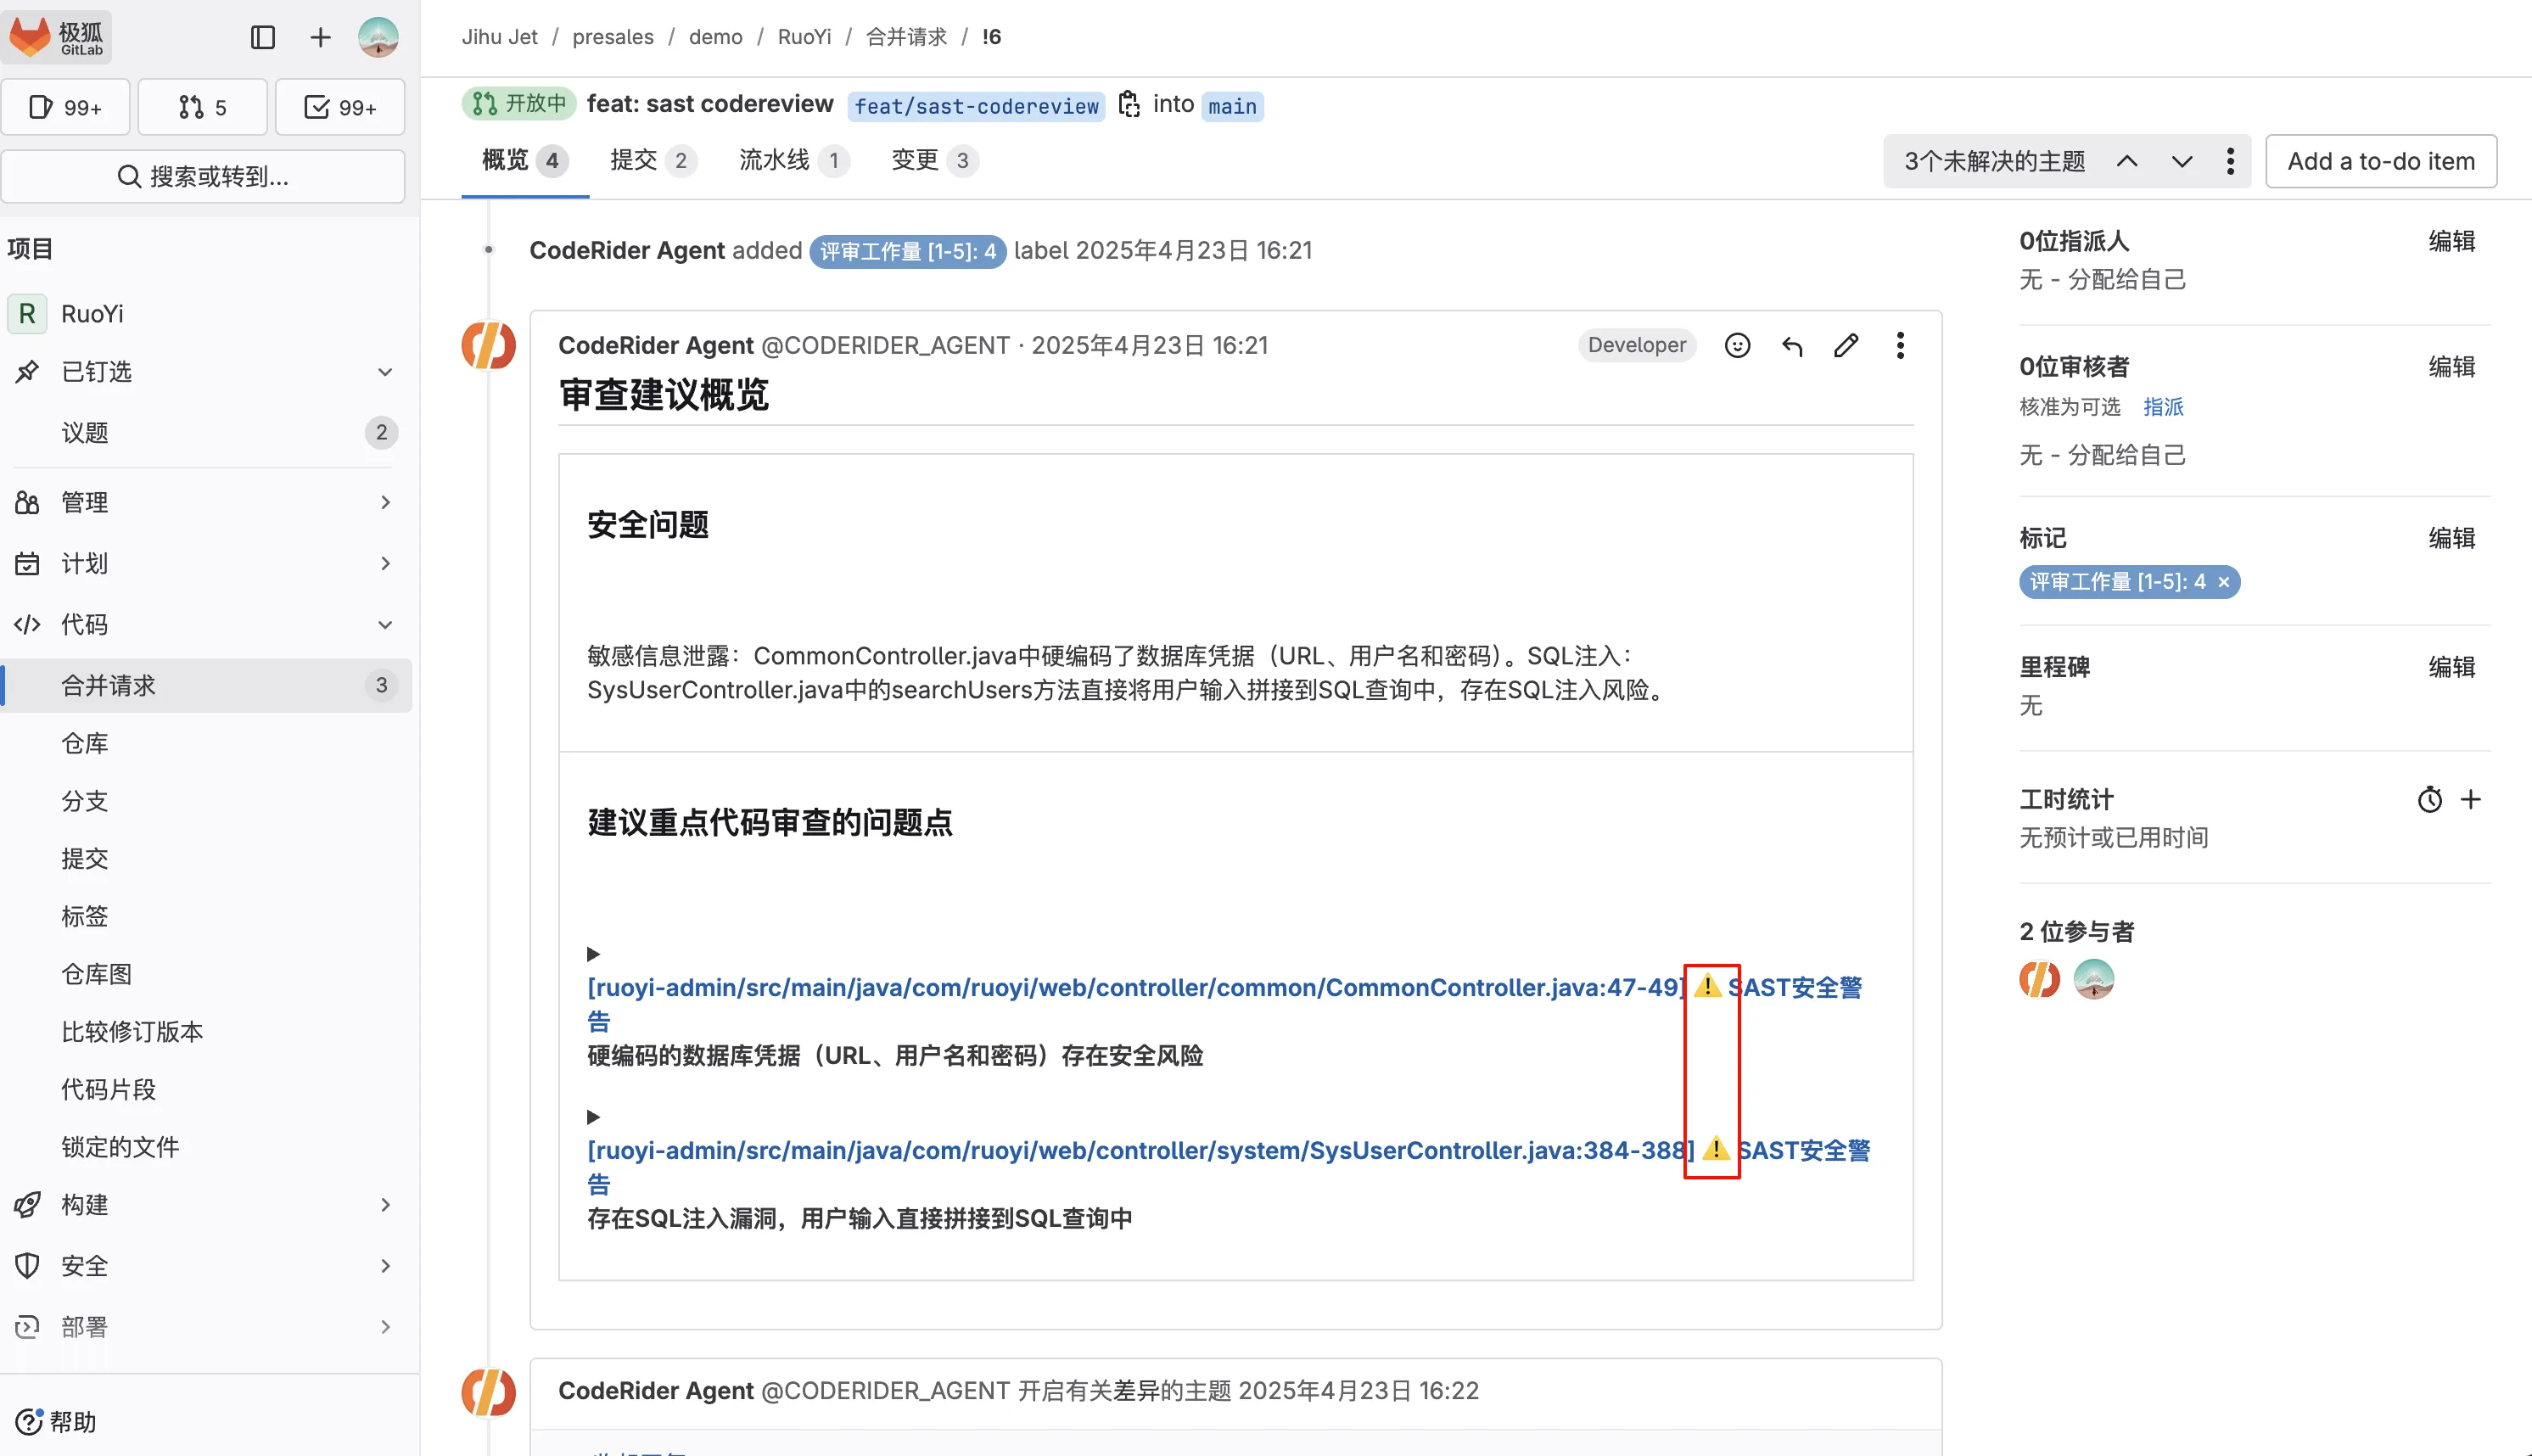Add time entry with plus icon

(2471, 799)
